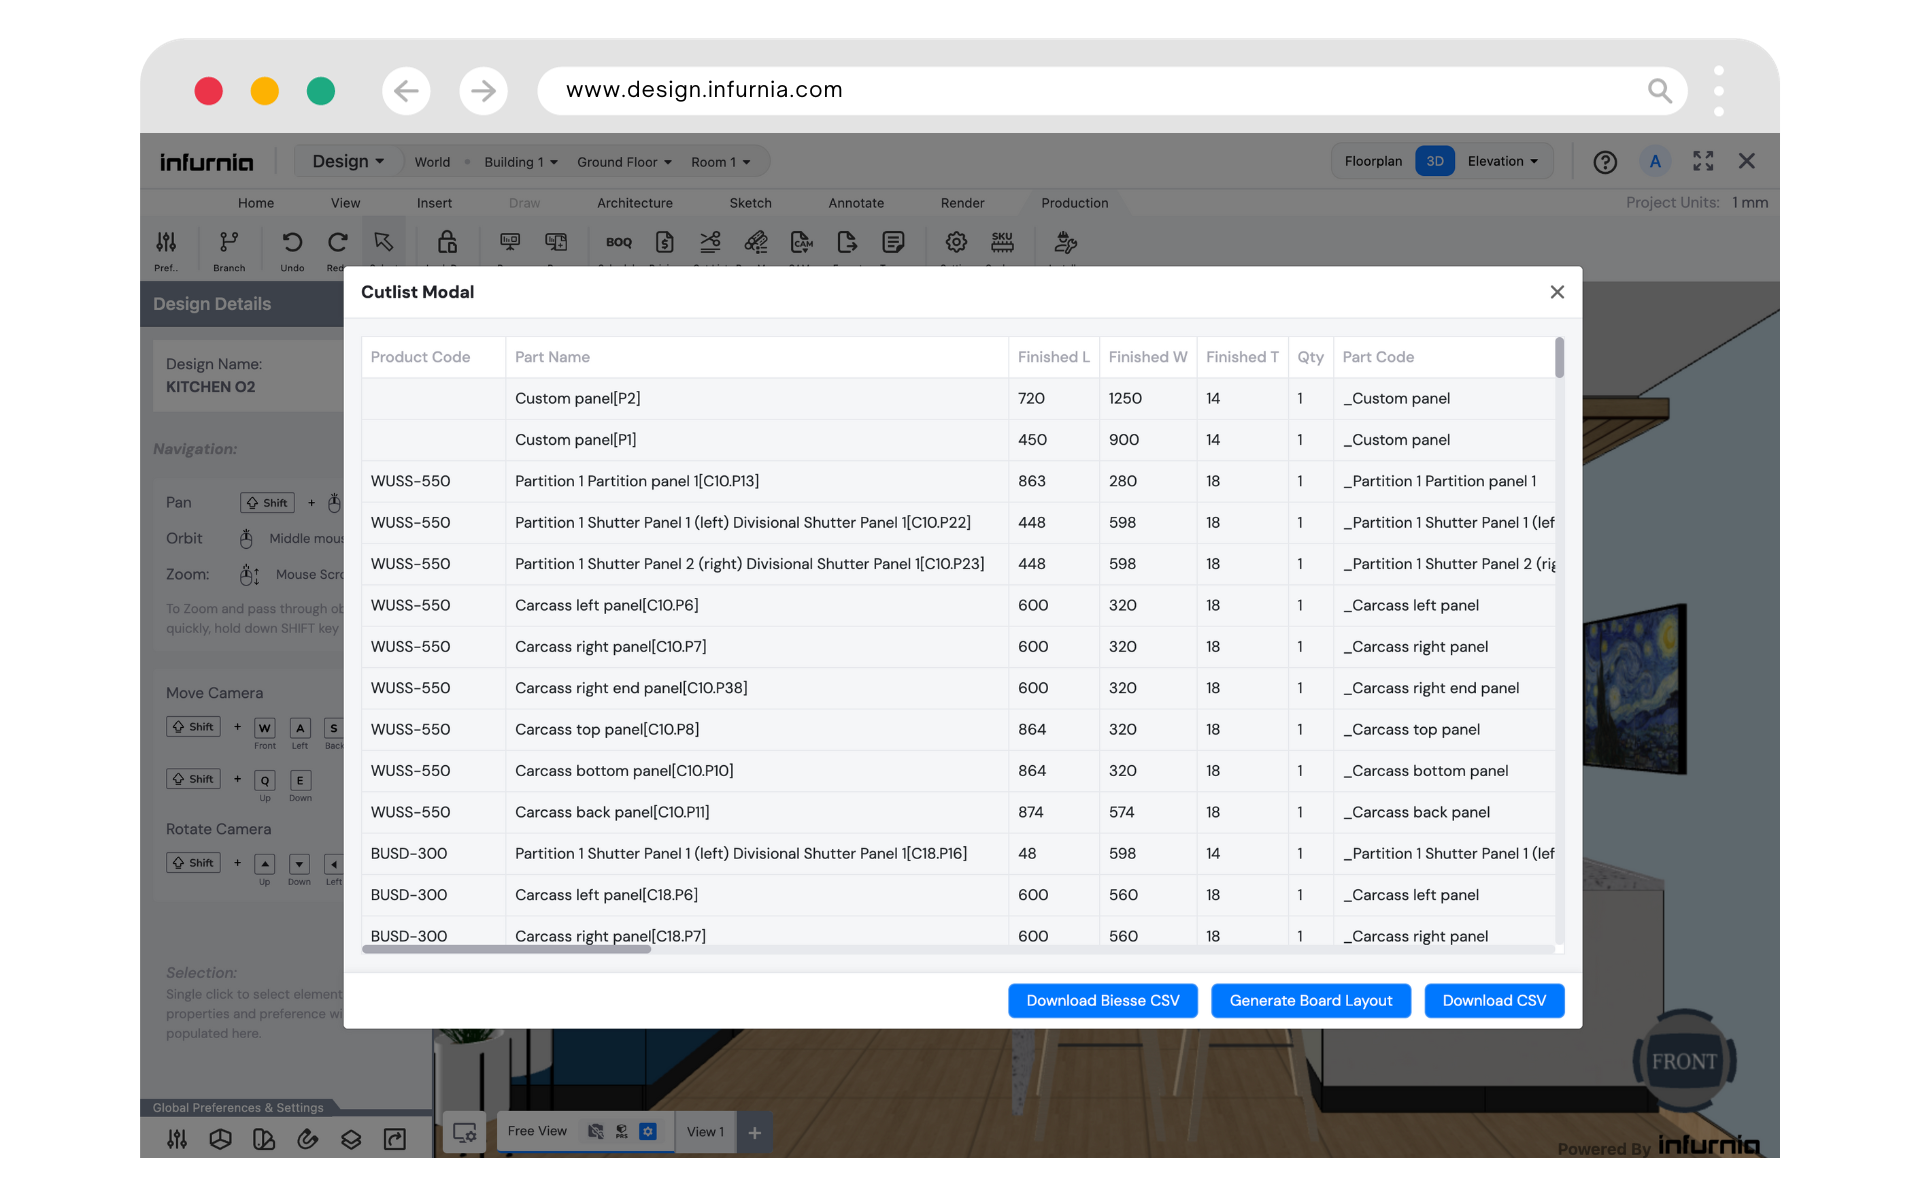Open the Production ribbon tab

point(1074,203)
